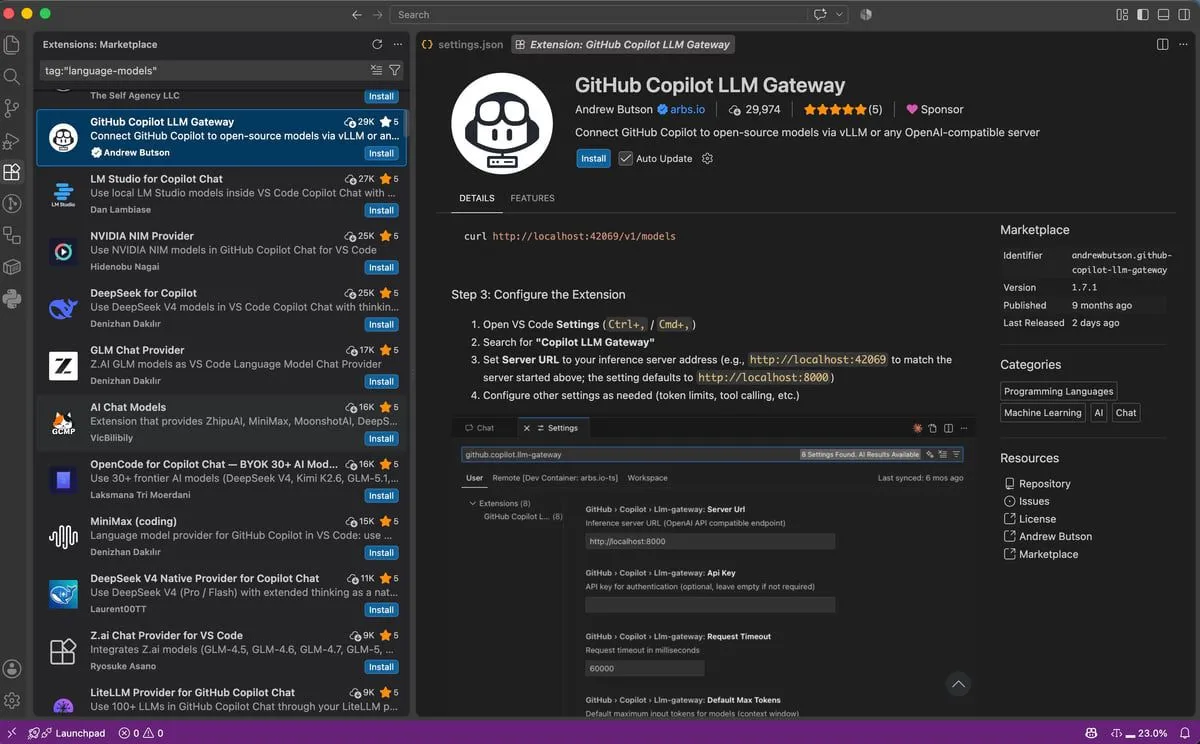Clear the extensions search results
The width and height of the screenshot is (1200, 744).
pyautogui.click(x=376, y=70)
